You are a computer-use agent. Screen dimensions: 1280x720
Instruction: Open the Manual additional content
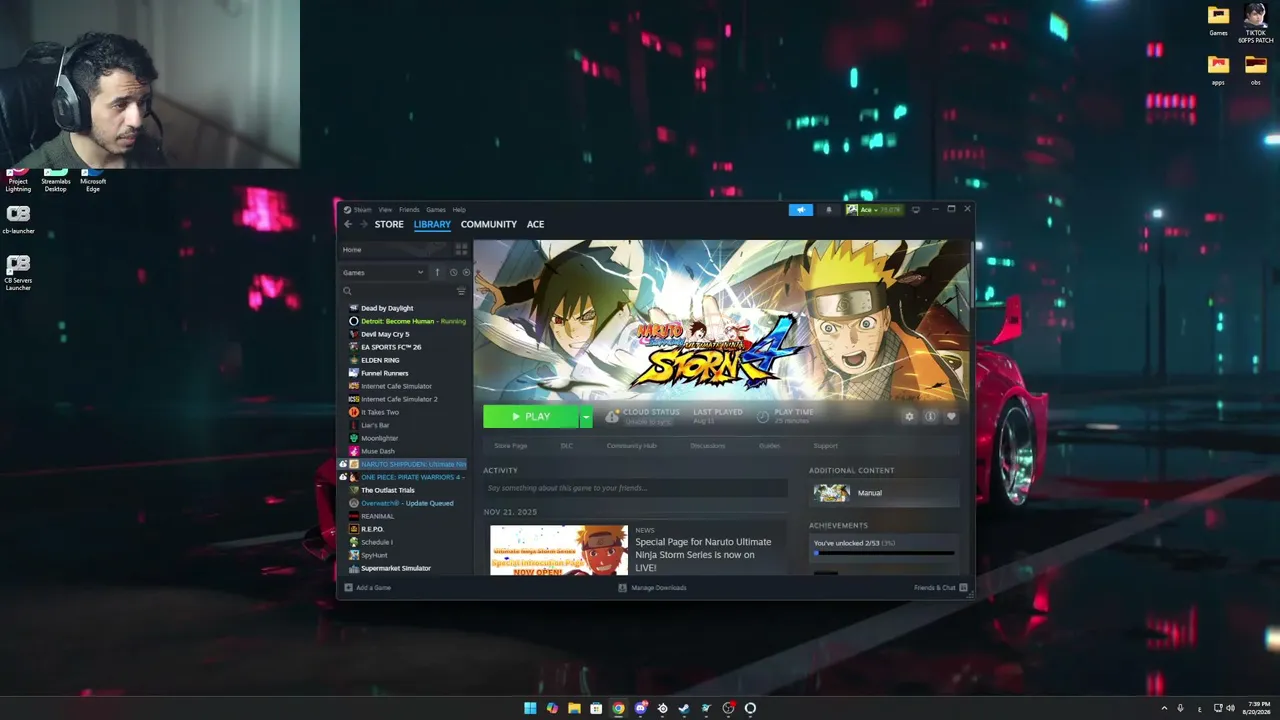tap(884, 493)
